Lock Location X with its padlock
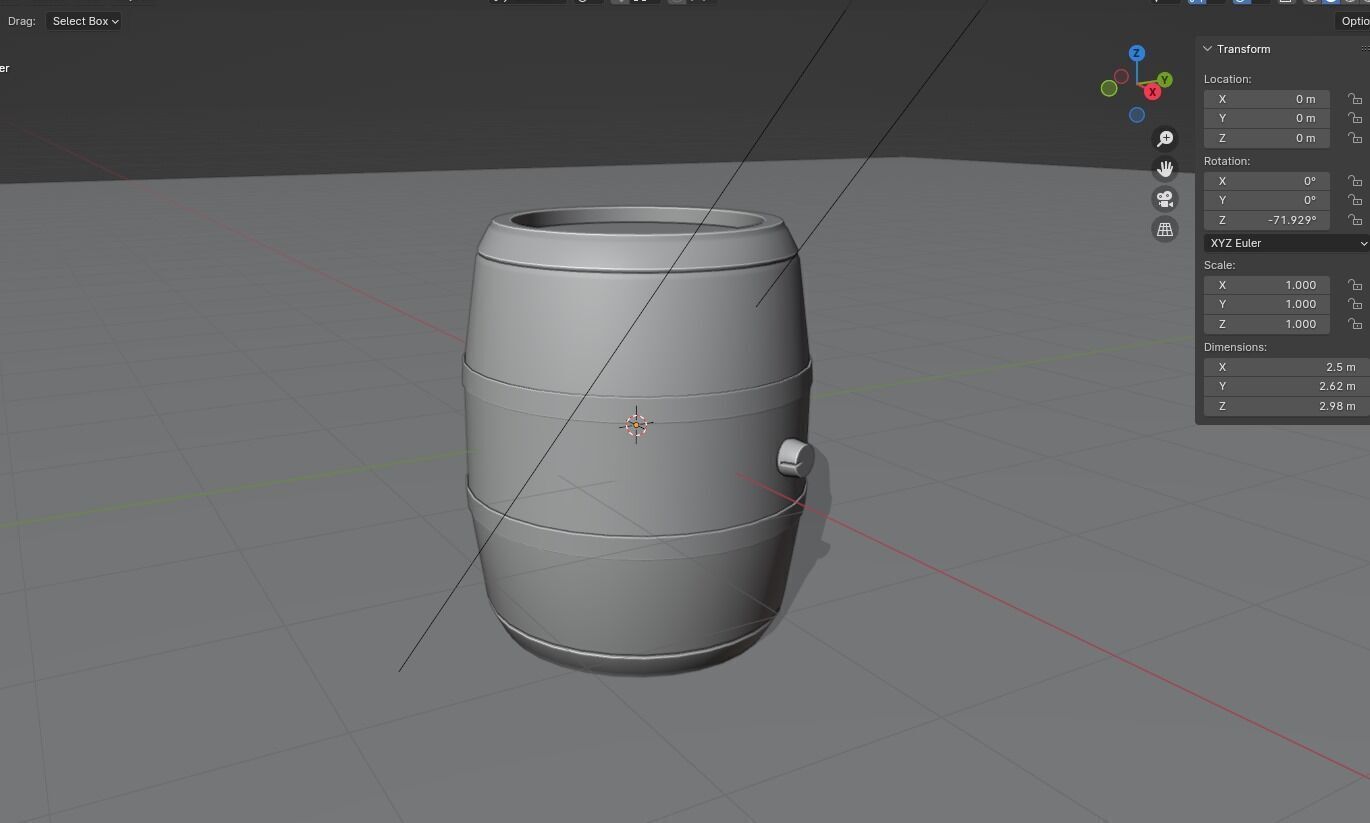The image size is (1370, 823). (x=1354, y=99)
